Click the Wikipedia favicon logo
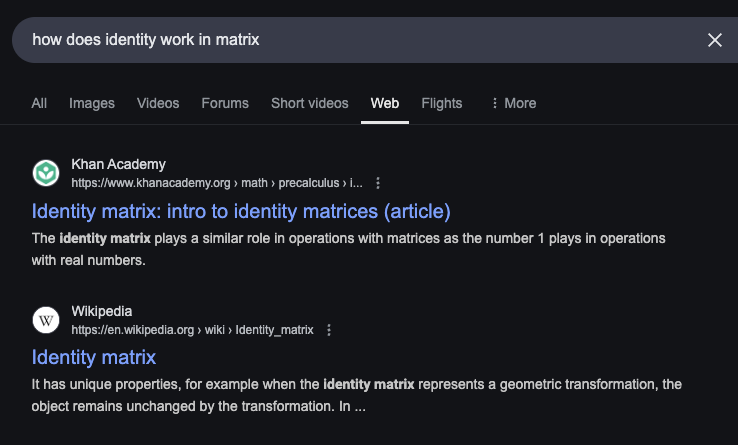Viewport: 738px width, 445px height. [46, 320]
